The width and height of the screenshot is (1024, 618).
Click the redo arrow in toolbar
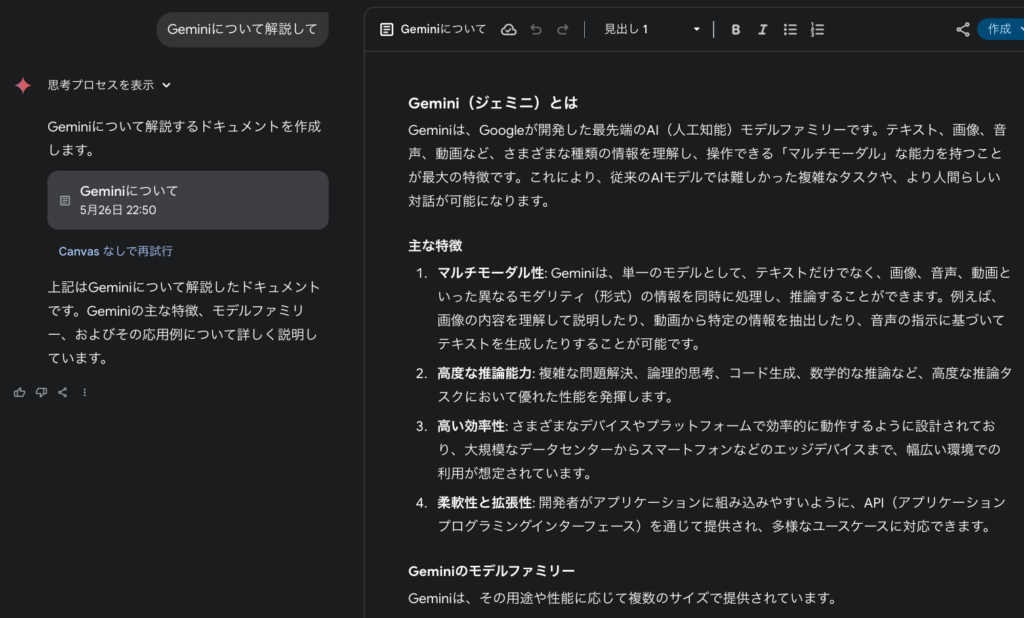562,29
